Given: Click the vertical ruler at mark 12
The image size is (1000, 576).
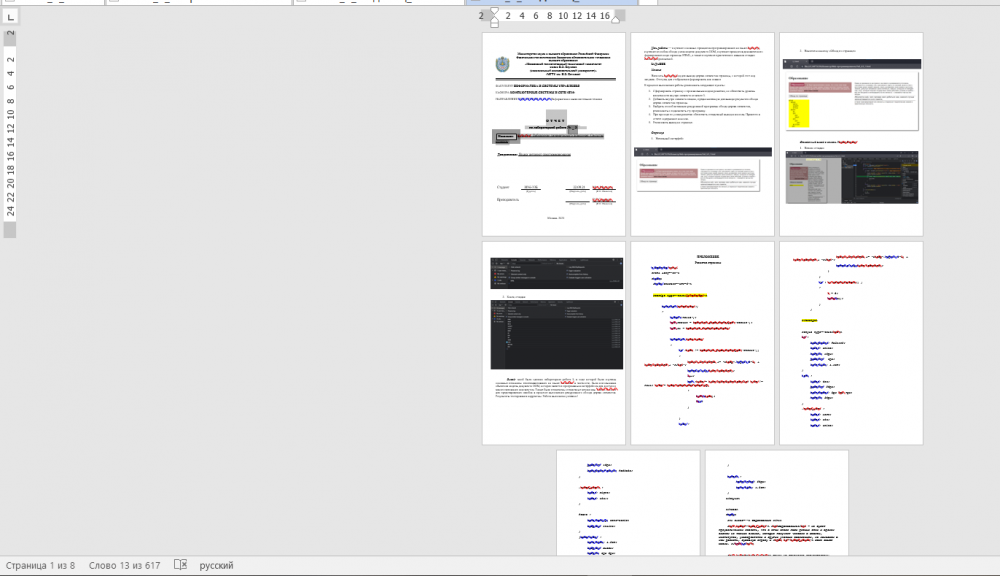Looking at the screenshot, I should [x=10, y=128].
